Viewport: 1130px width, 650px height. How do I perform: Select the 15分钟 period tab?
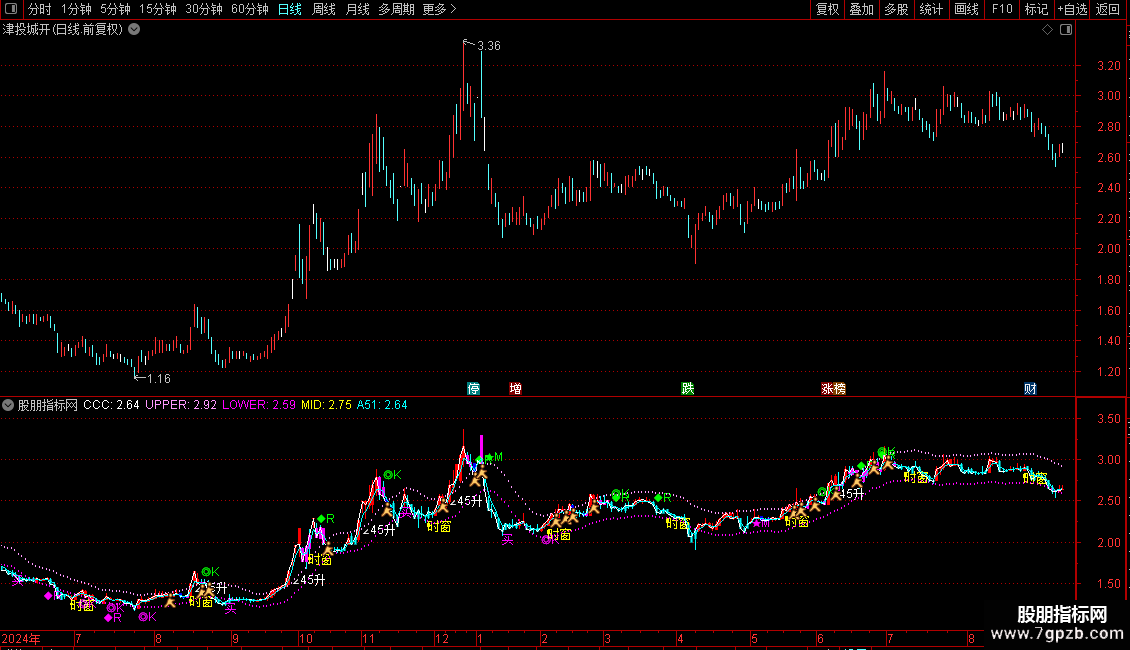point(157,9)
